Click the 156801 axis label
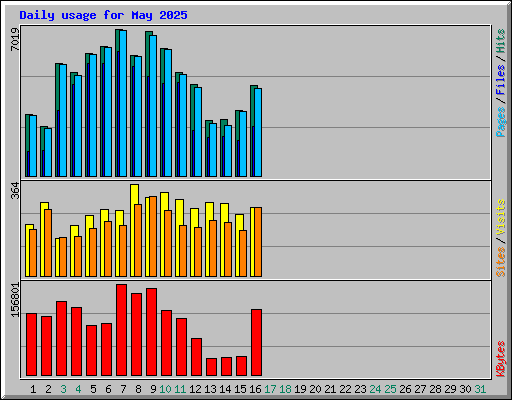The height and width of the screenshot is (400, 512). (x=15, y=300)
